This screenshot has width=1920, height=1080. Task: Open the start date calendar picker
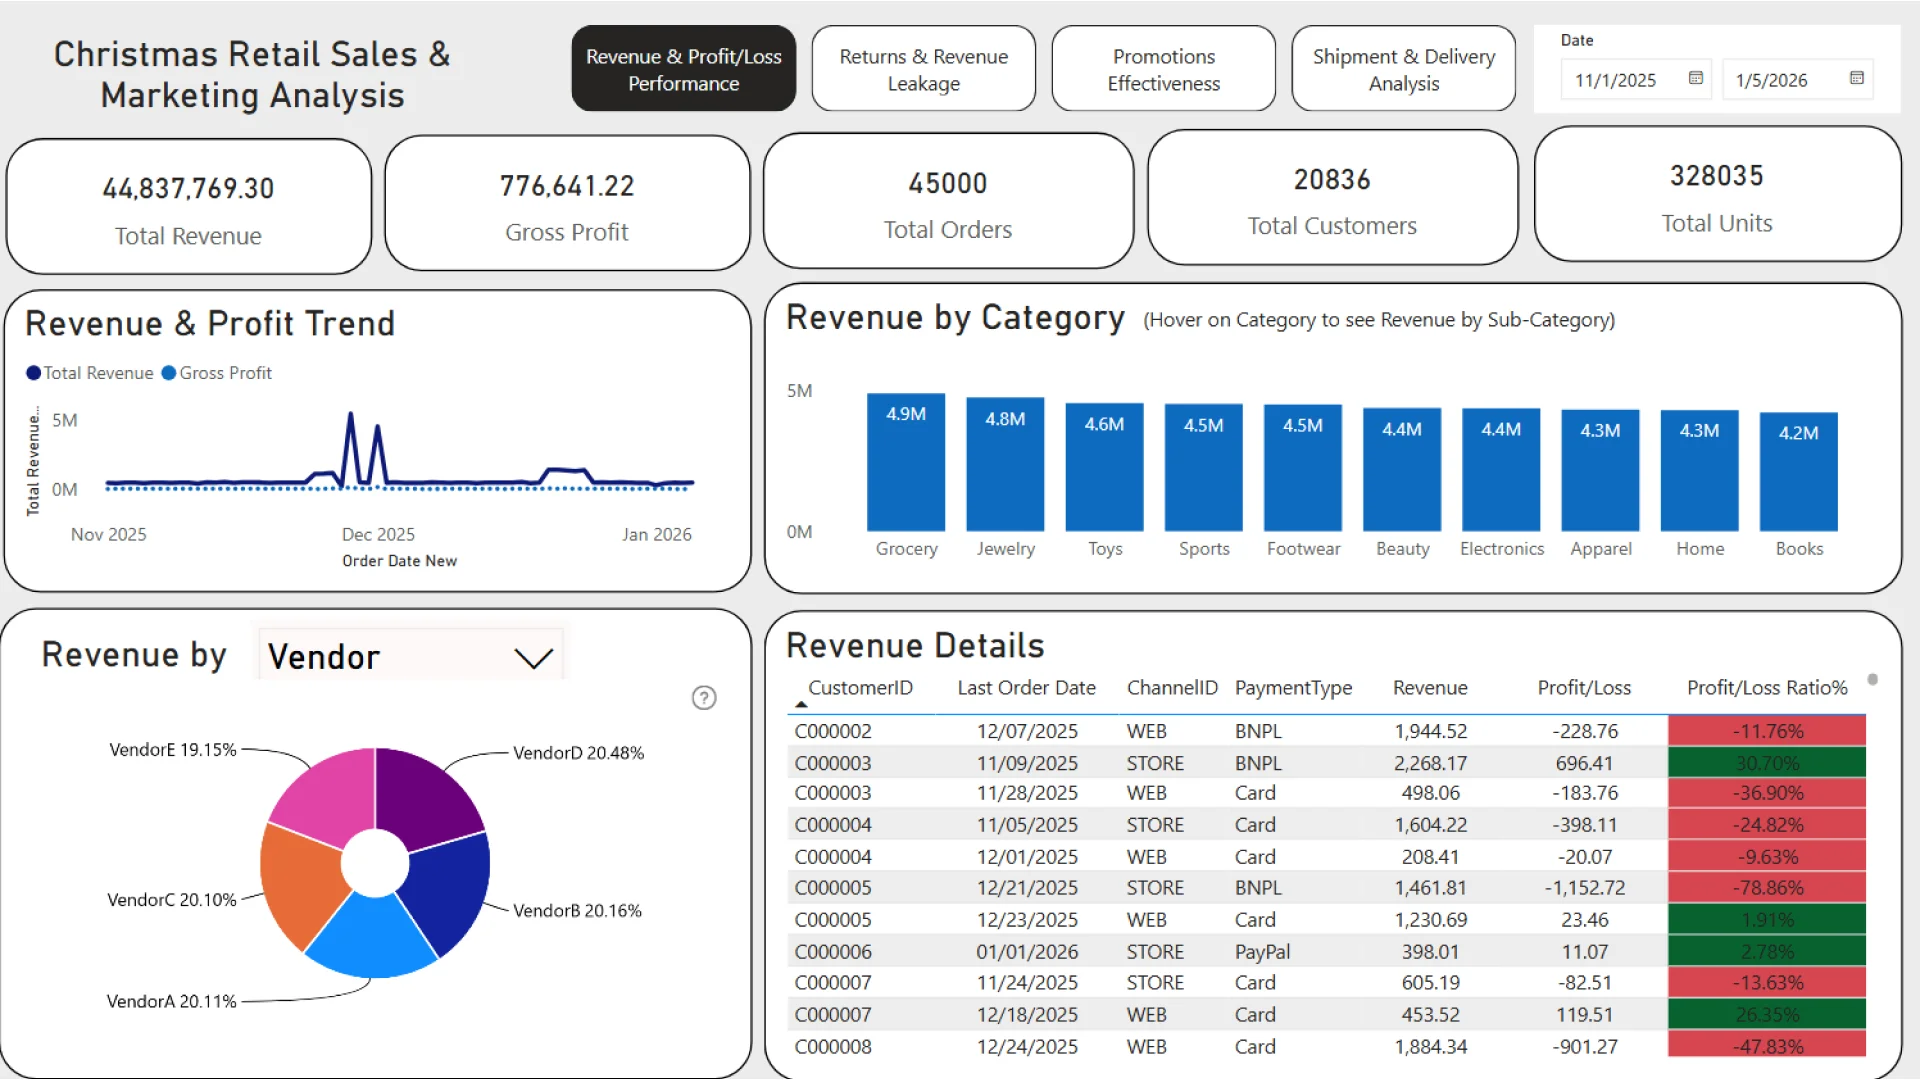(1694, 79)
